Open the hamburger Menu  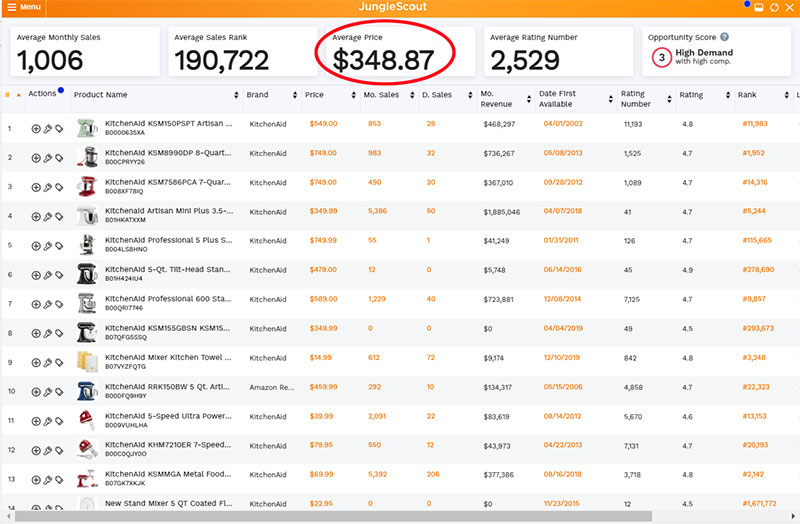coord(24,7)
